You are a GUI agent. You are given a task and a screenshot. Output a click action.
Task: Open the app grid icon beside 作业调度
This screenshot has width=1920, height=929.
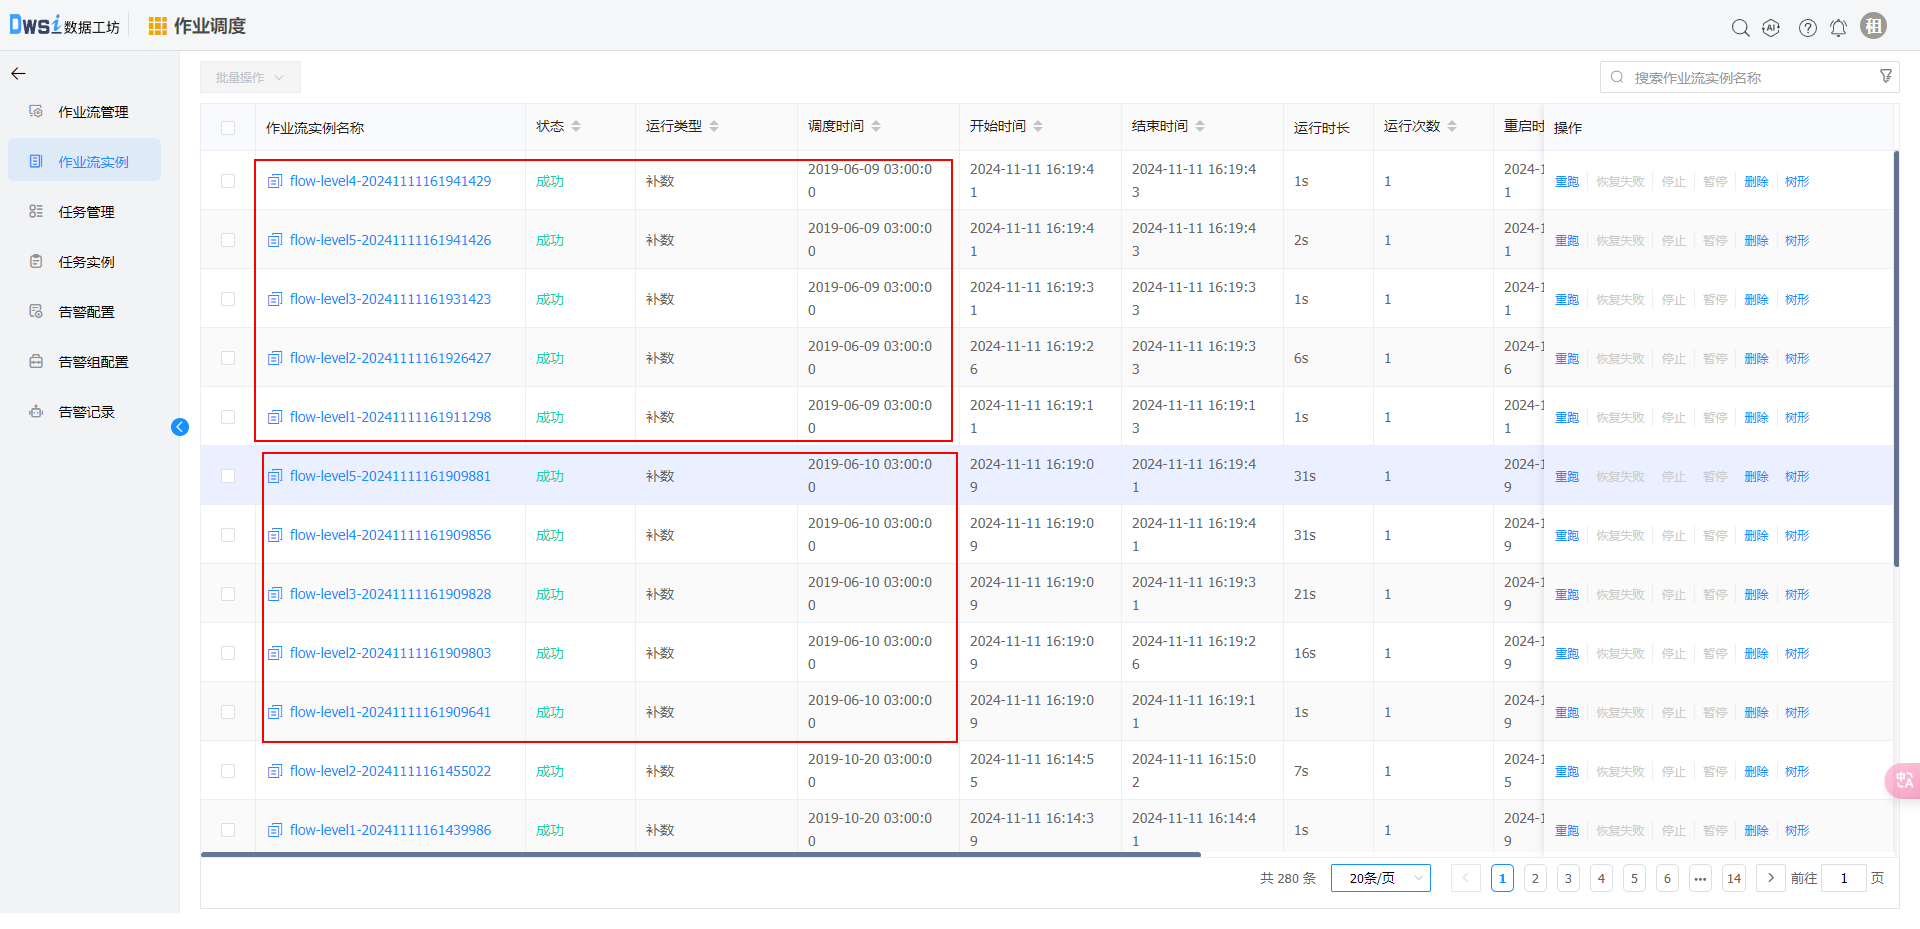click(157, 26)
